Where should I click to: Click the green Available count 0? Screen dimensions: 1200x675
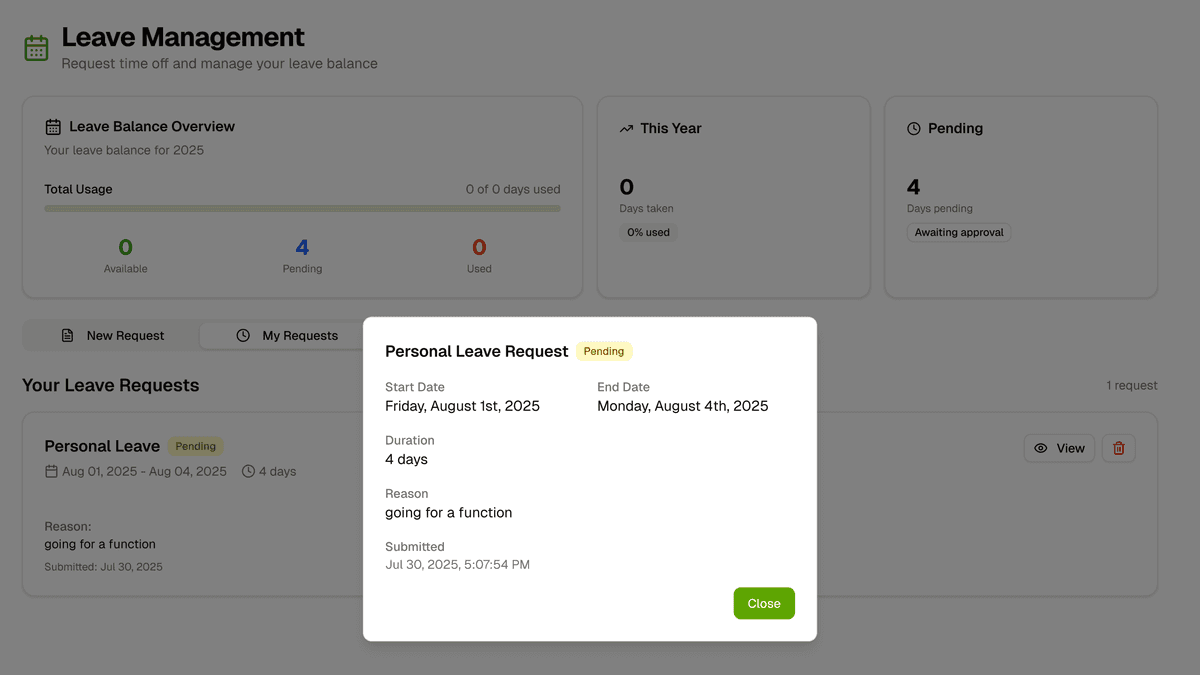126,247
